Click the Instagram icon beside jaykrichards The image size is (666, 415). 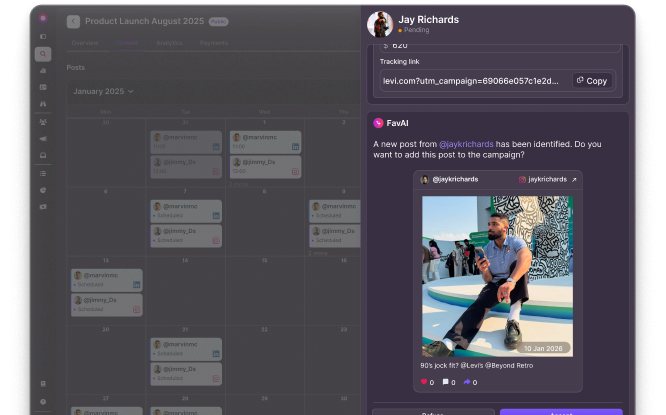click(522, 180)
